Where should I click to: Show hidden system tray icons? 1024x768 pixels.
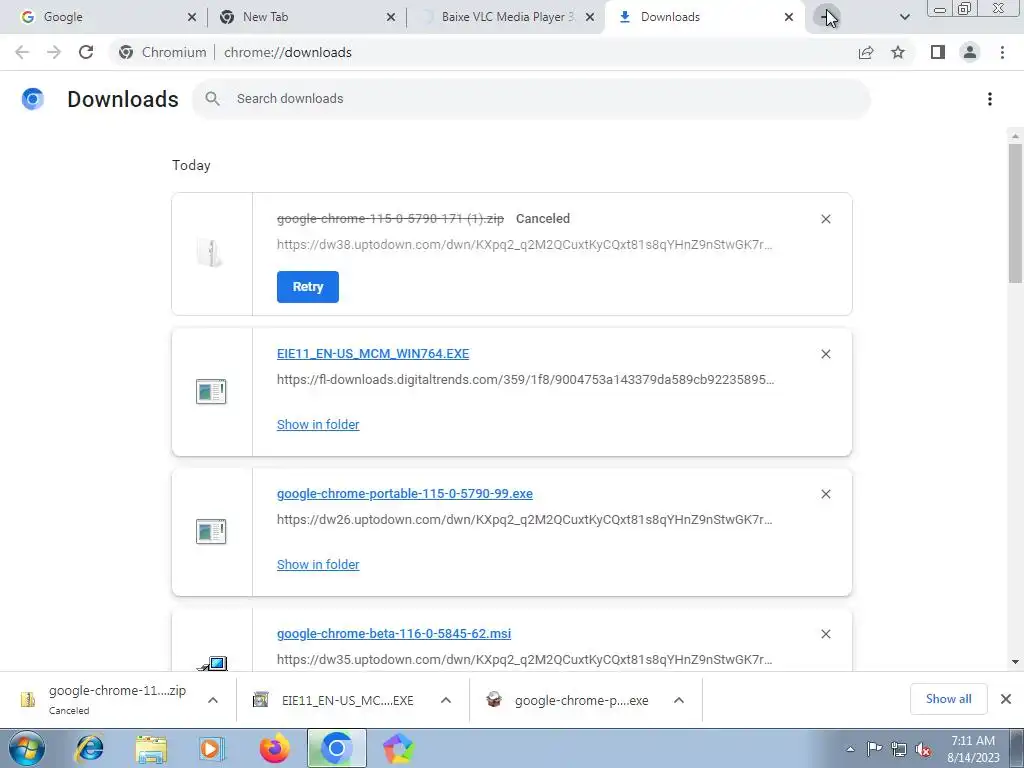coord(850,749)
